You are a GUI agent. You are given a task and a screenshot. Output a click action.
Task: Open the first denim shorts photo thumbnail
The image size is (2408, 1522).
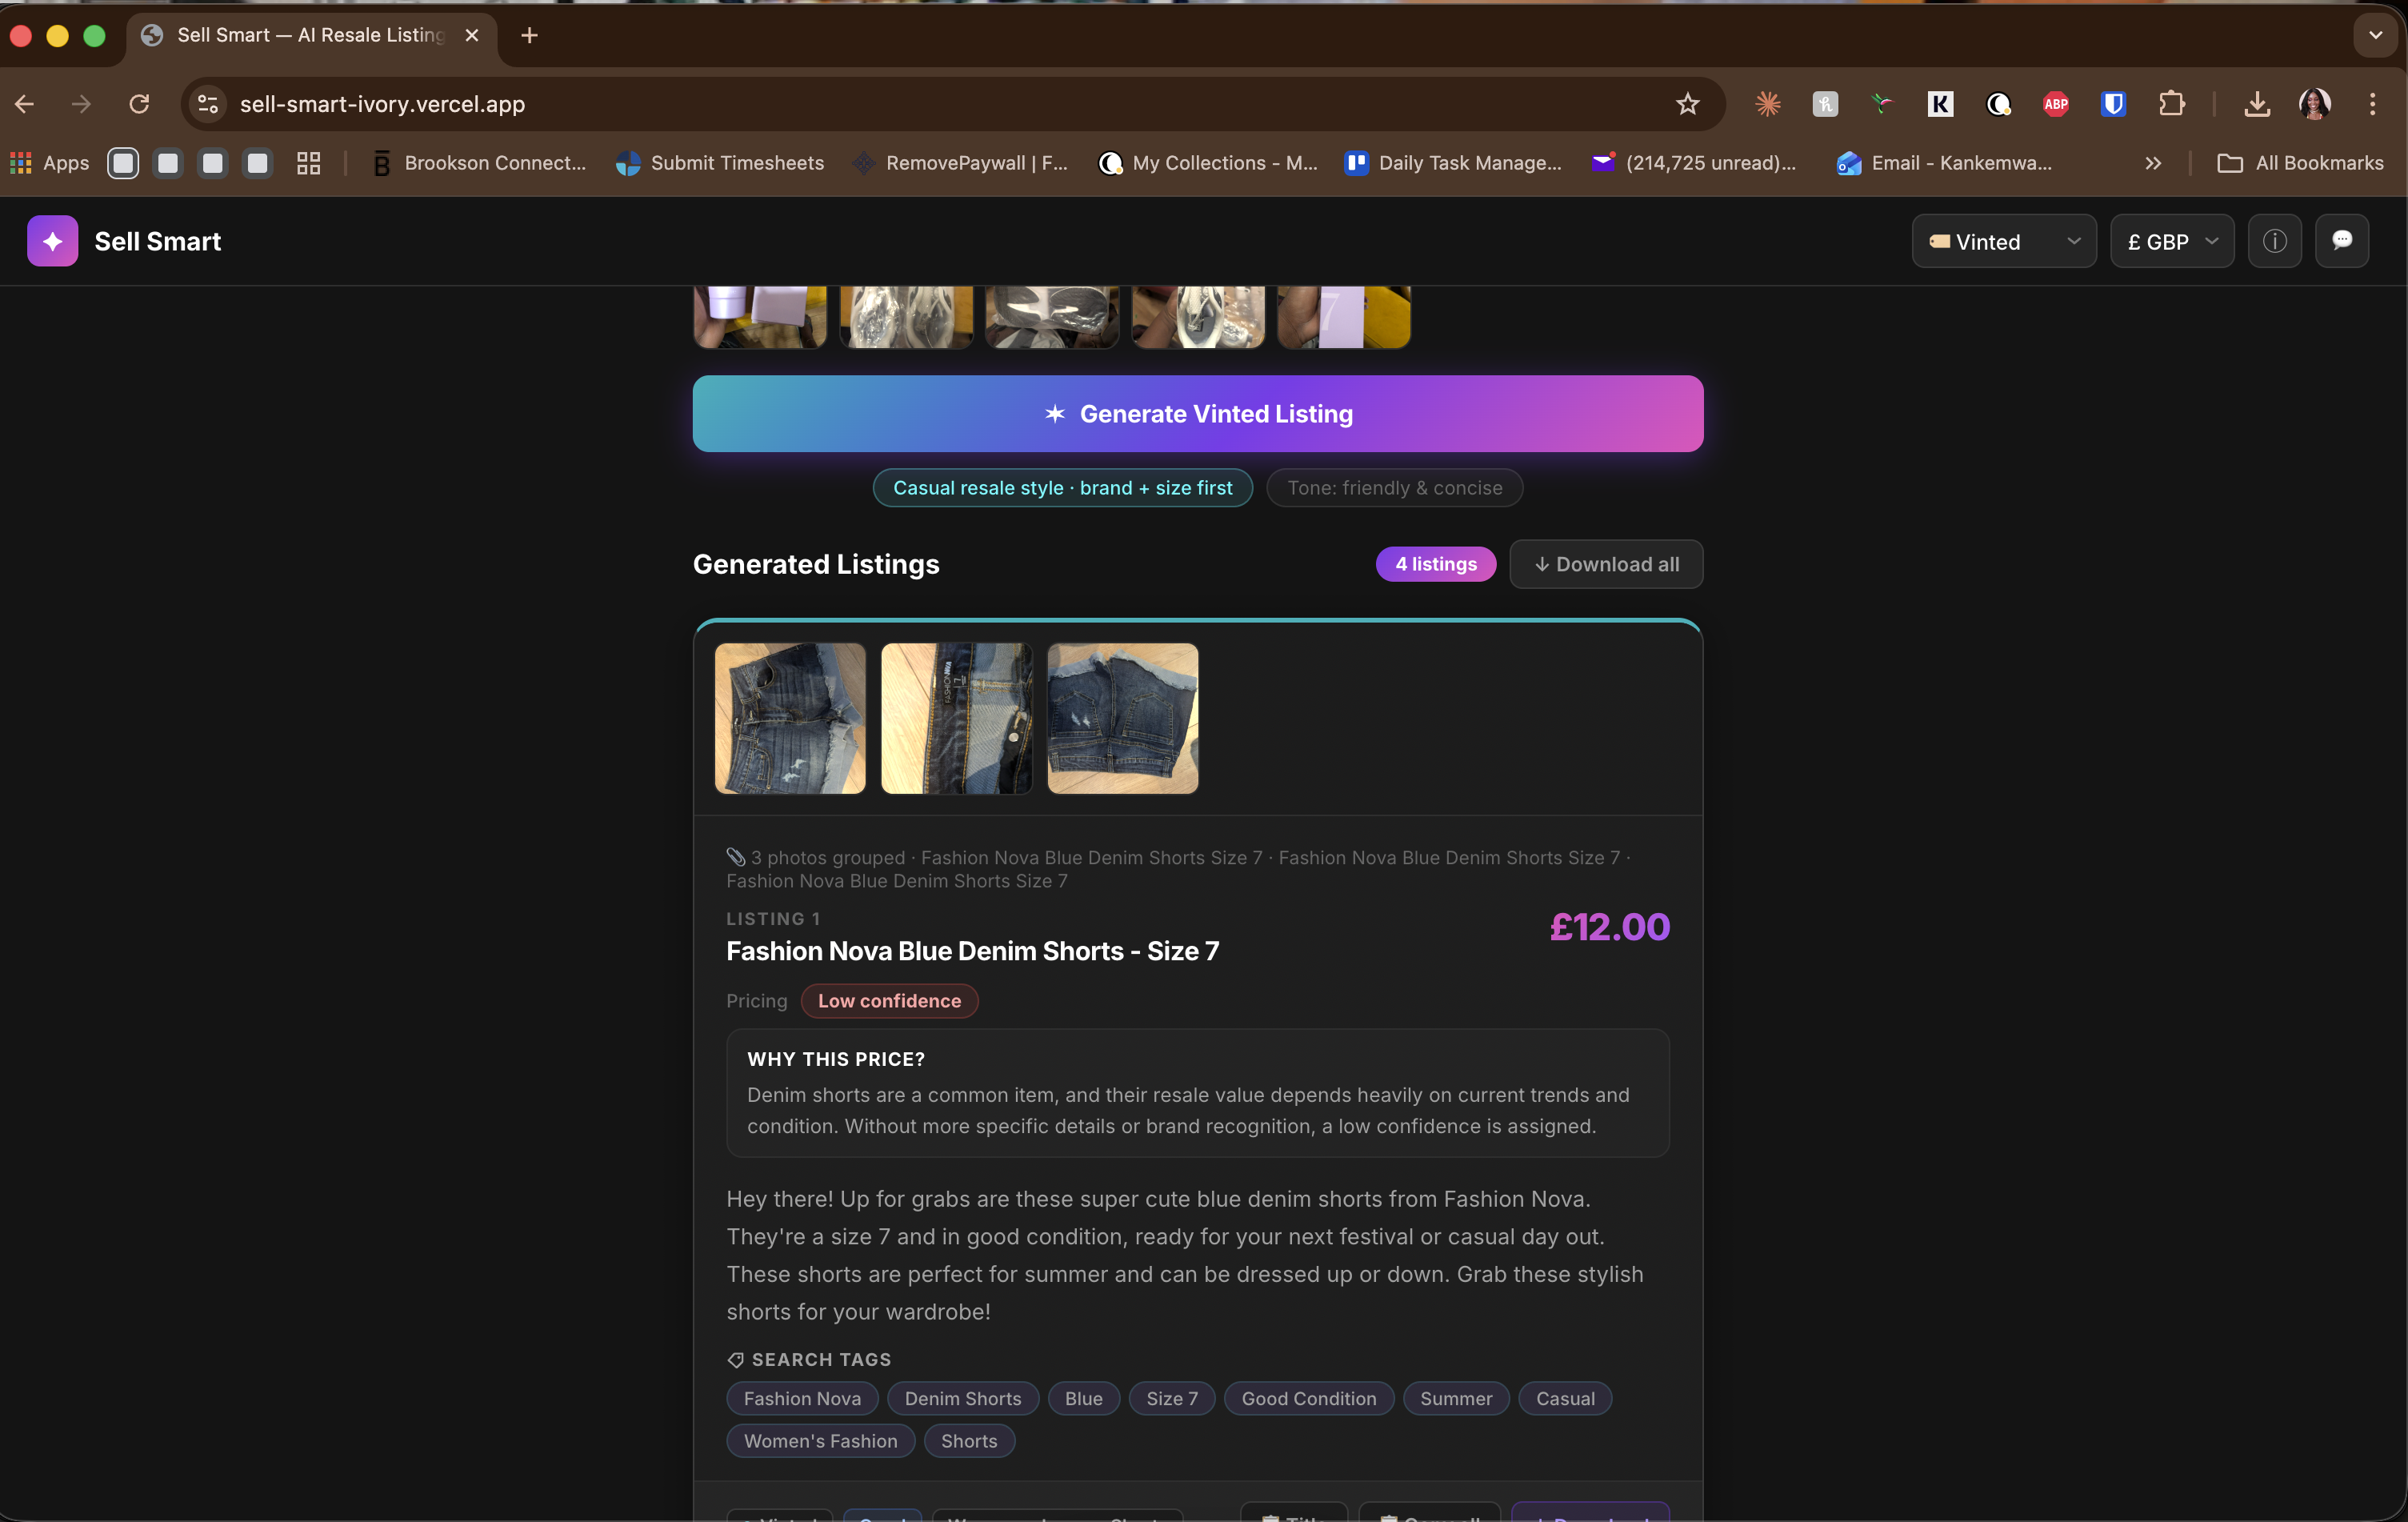click(790, 718)
